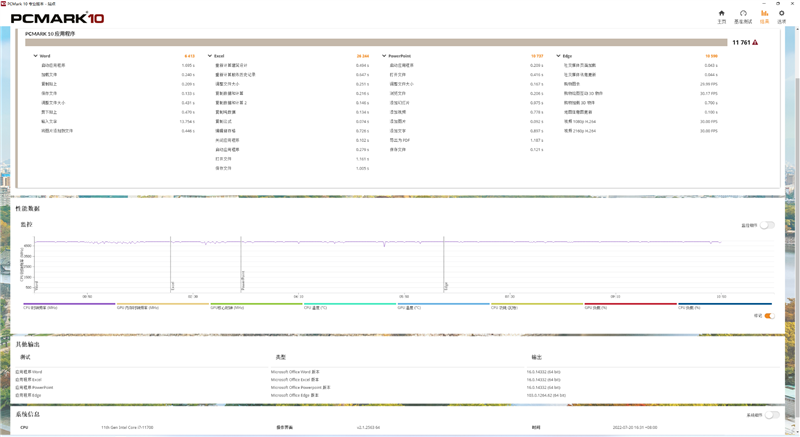This screenshot has height=437, width=800.
Task: Click the PowerPoint score value
Action: point(537,56)
